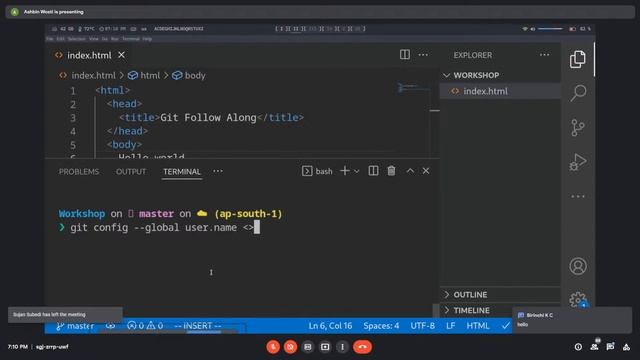
Task: Open Explorer panel More Actions menu
Action: [544, 55]
